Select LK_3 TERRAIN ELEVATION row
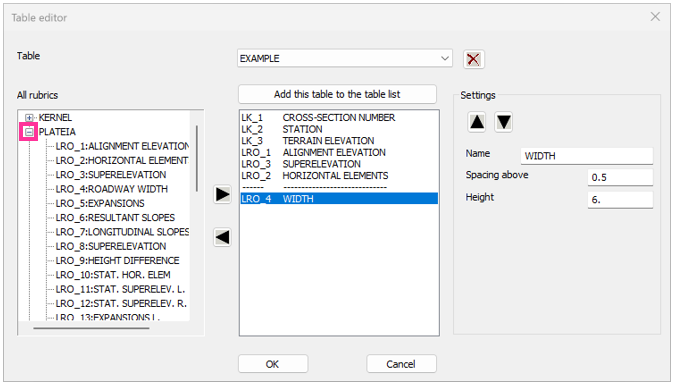675x386 pixels. 339,141
